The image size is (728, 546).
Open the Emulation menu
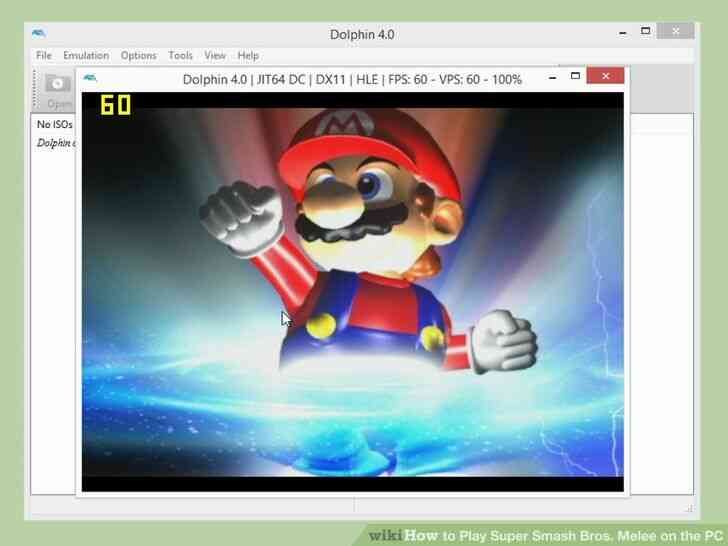pos(86,56)
